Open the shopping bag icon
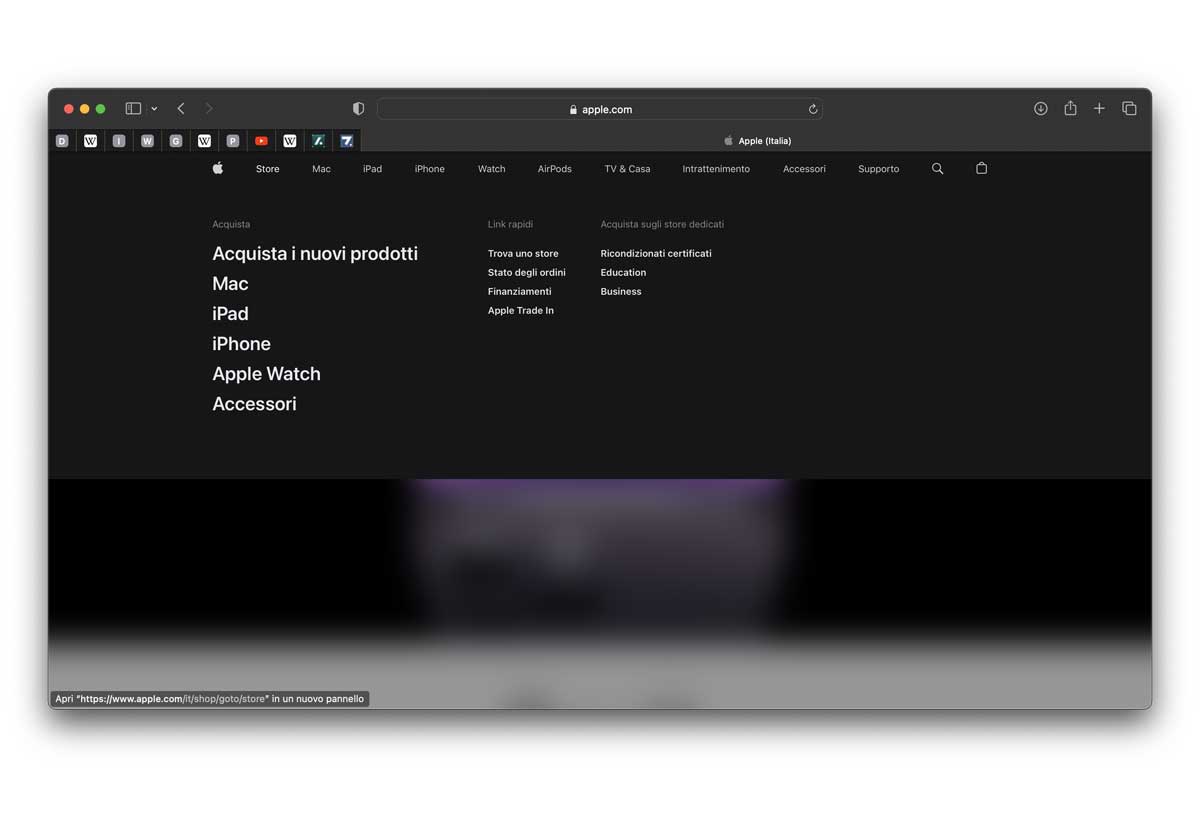The width and height of the screenshot is (1200, 826). pyautogui.click(x=981, y=168)
